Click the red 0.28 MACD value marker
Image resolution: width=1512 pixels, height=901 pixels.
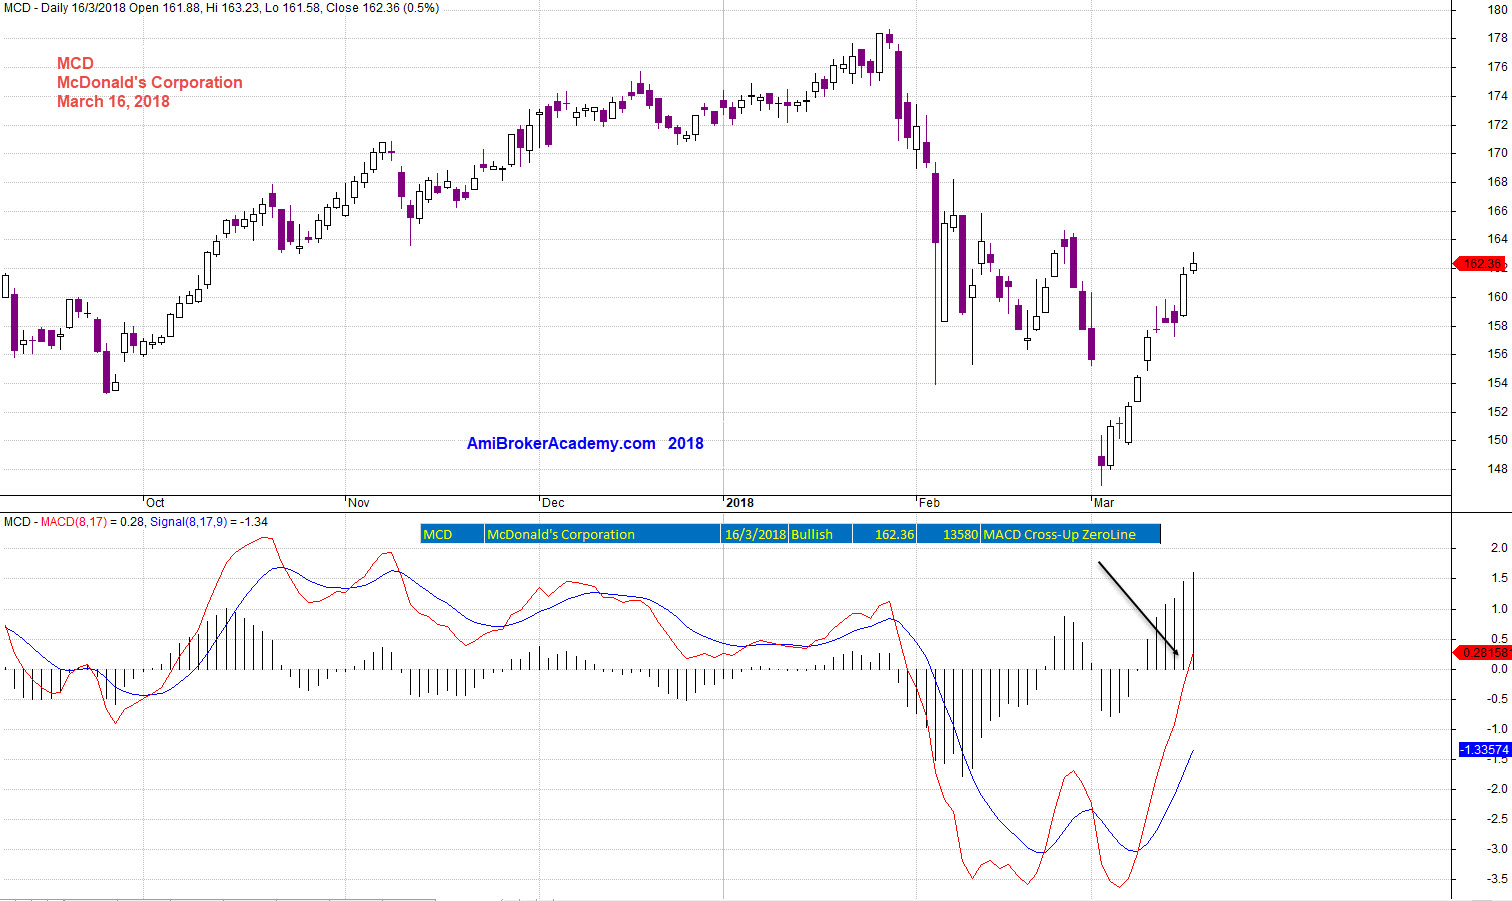[x=1484, y=653]
